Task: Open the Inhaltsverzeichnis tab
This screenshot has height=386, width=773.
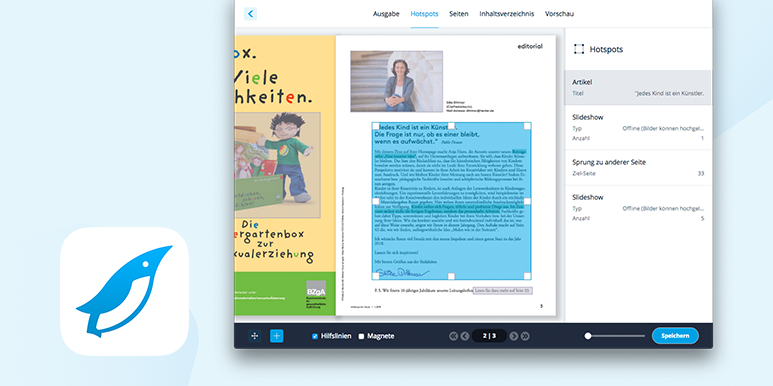Action: point(507,14)
